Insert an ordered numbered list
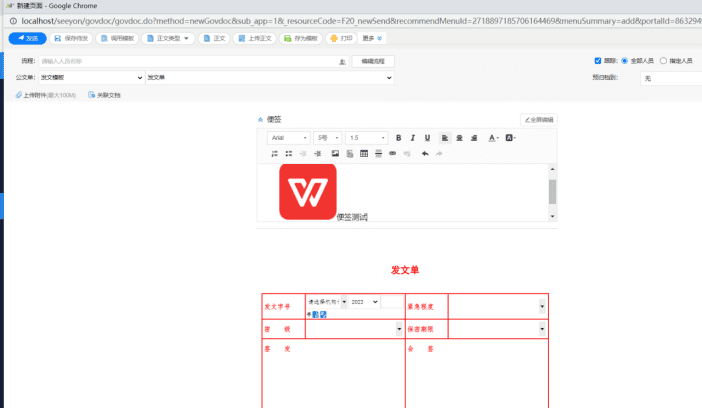702x408 pixels. [274, 154]
